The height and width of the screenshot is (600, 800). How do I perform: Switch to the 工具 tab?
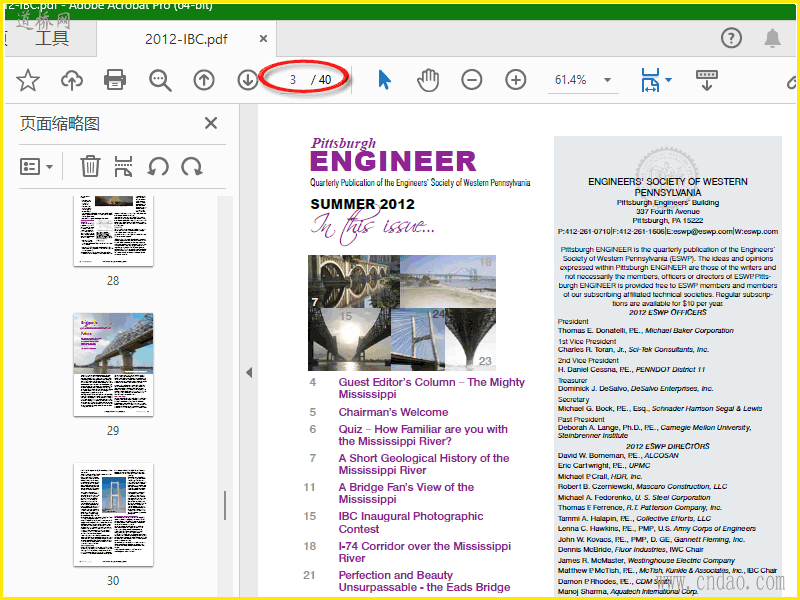point(52,38)
